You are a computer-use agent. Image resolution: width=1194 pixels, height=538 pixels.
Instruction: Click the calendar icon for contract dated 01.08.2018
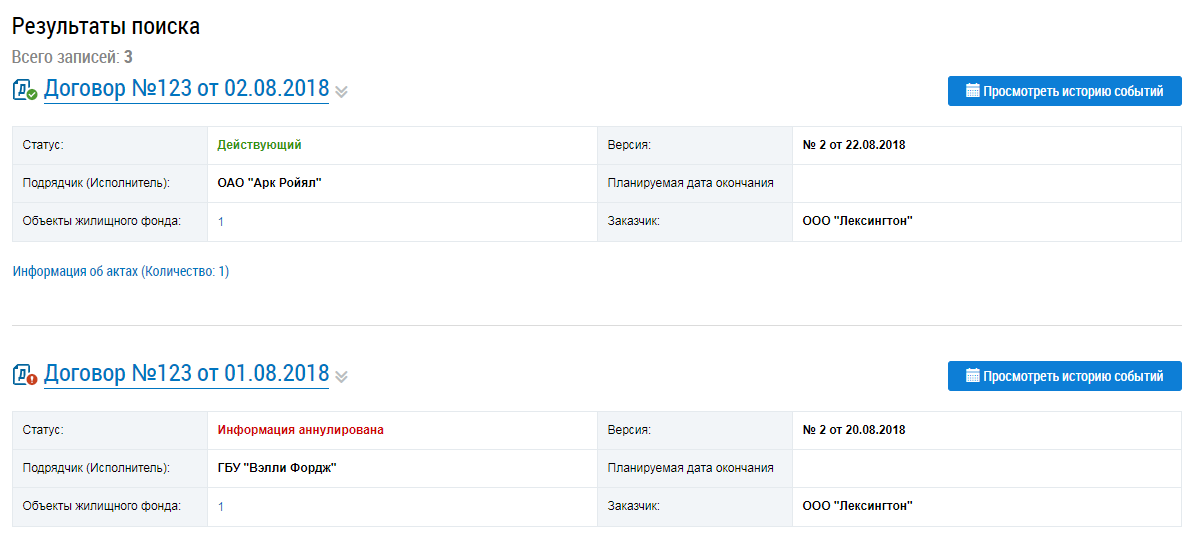[972, 376]
